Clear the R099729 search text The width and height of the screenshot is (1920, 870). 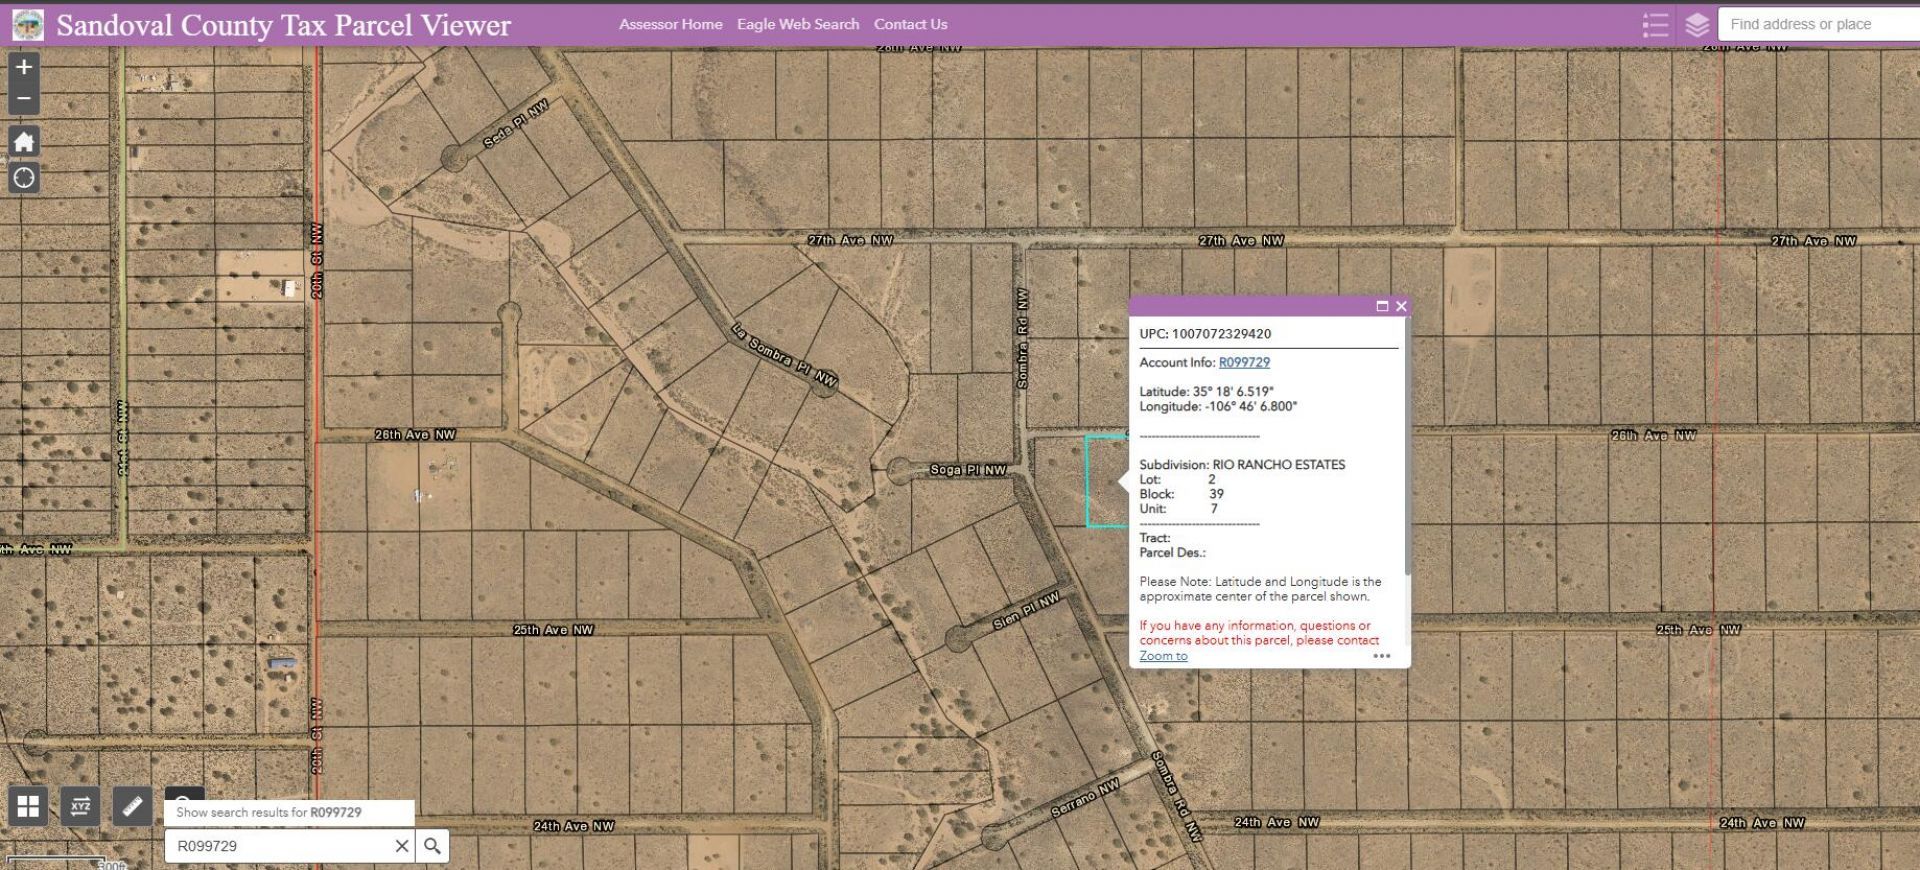(402, 846)
